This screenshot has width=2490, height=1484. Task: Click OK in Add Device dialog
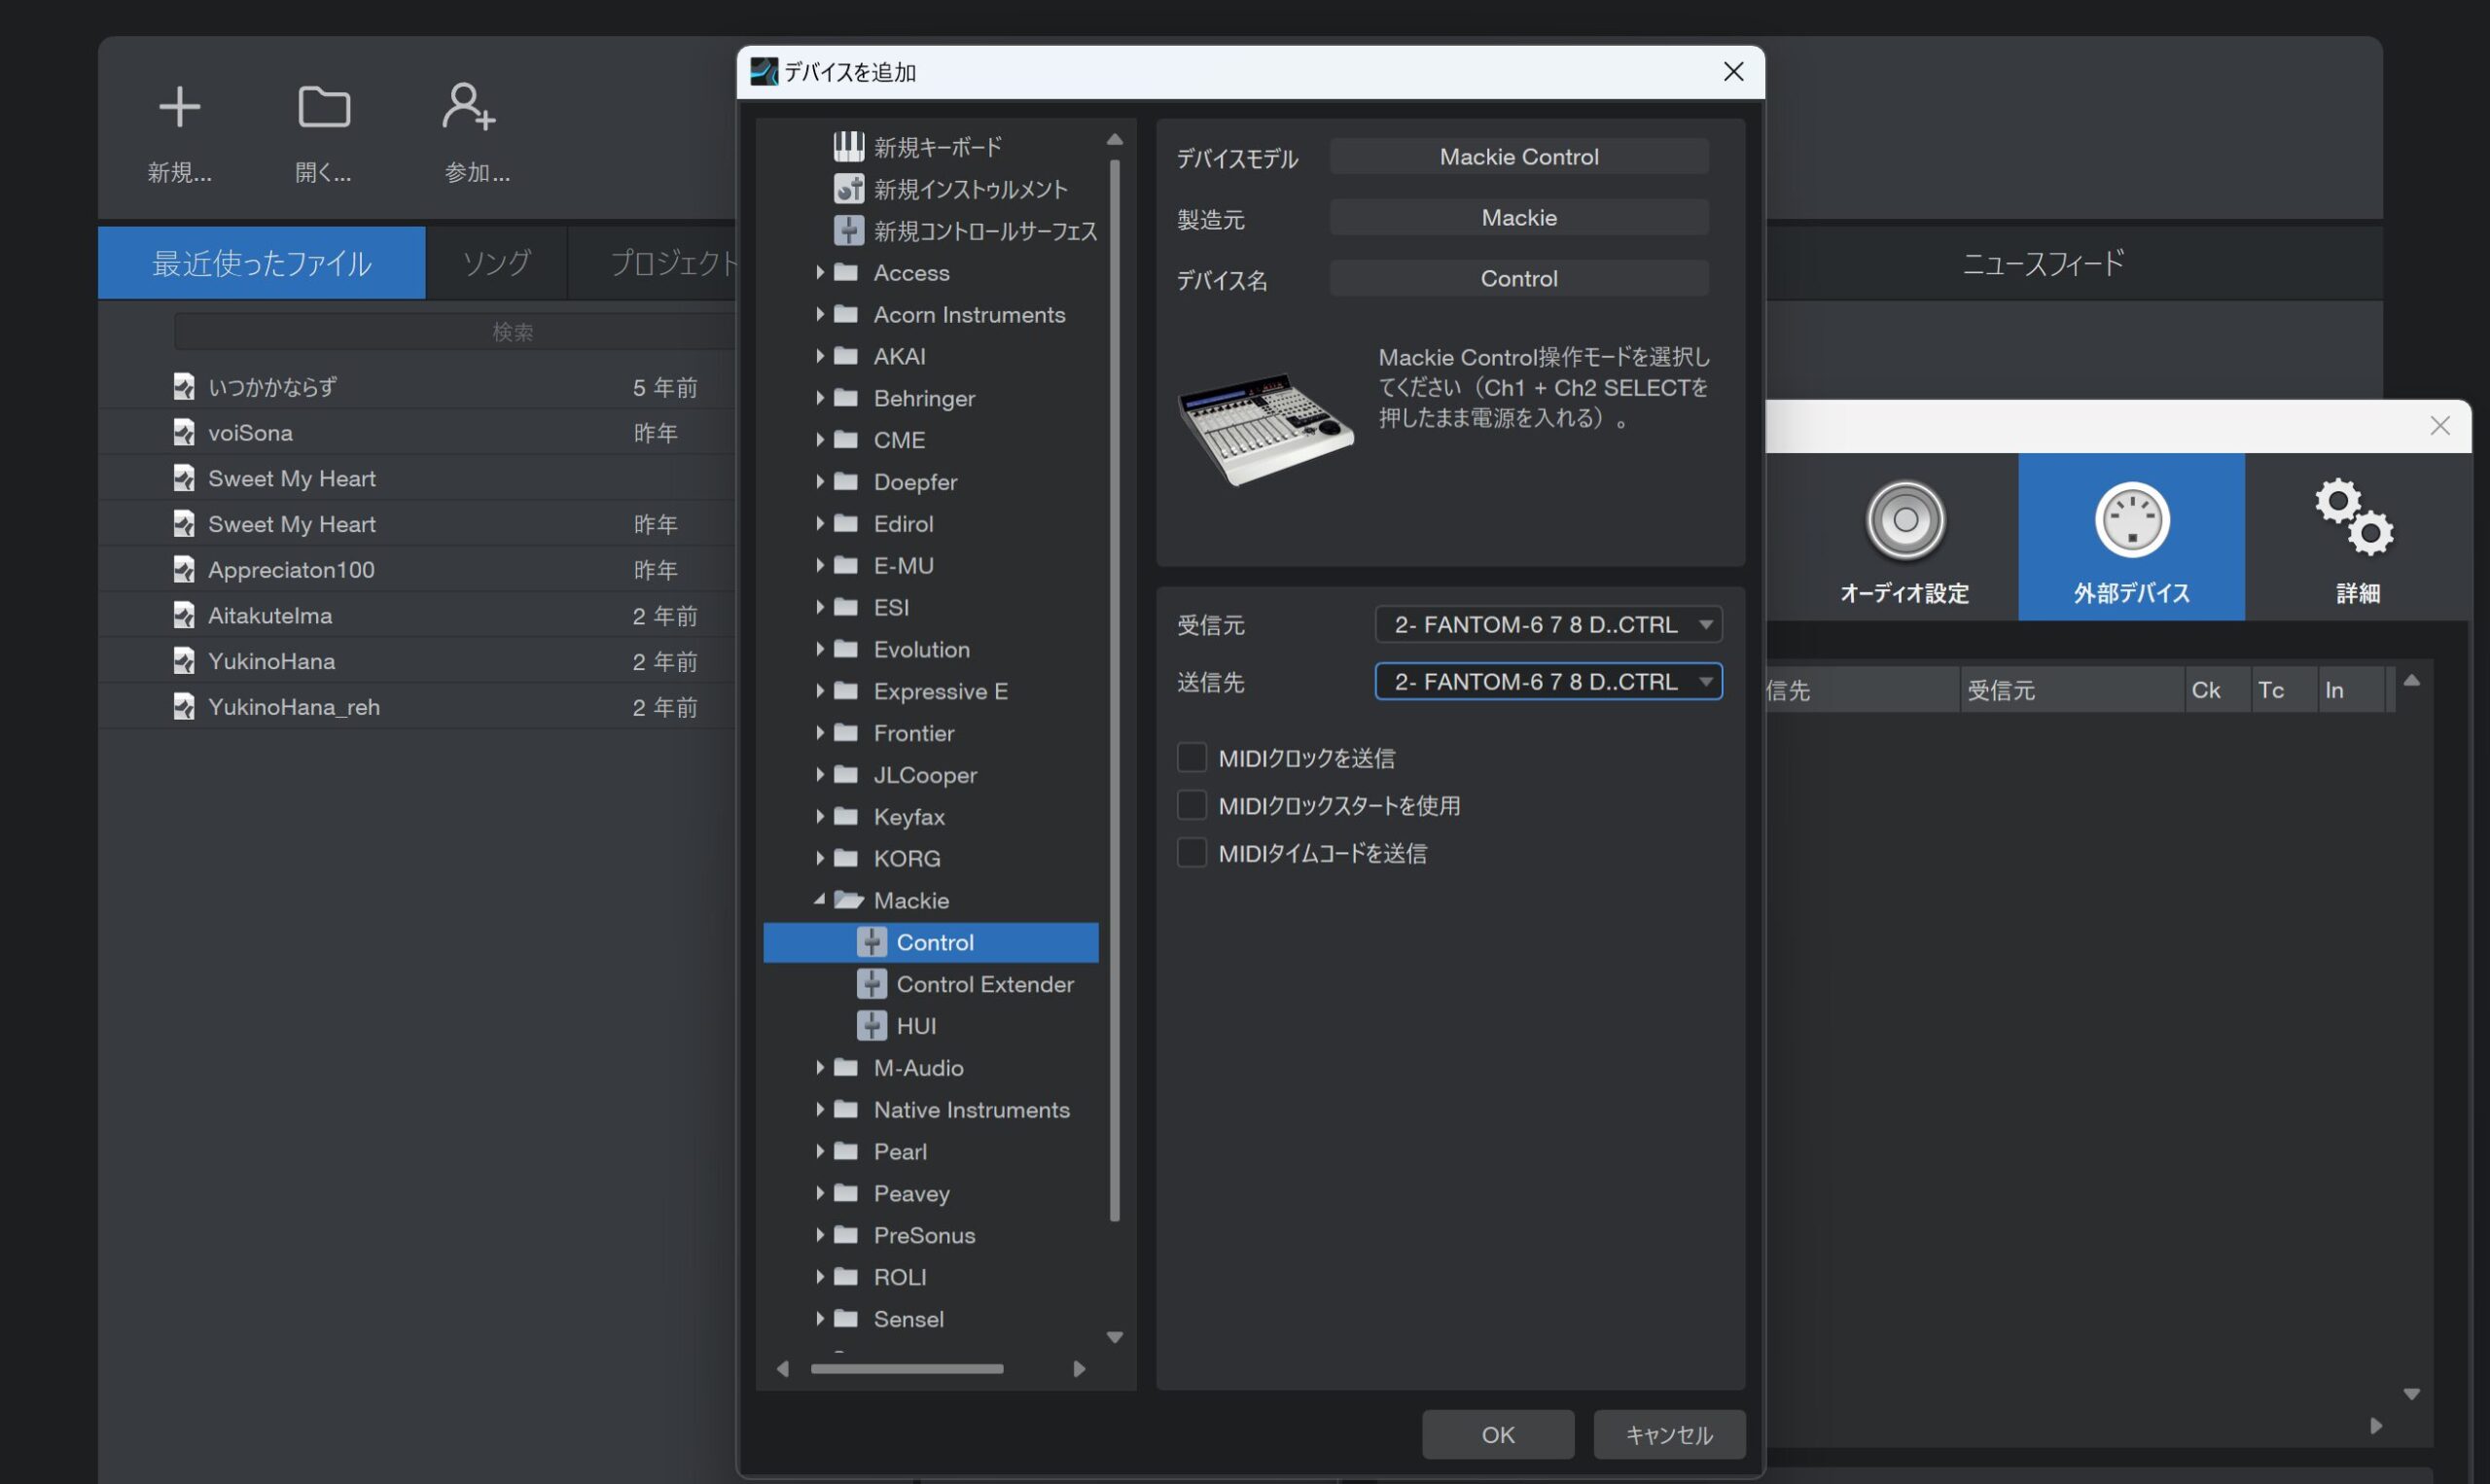(1498, 1435)
